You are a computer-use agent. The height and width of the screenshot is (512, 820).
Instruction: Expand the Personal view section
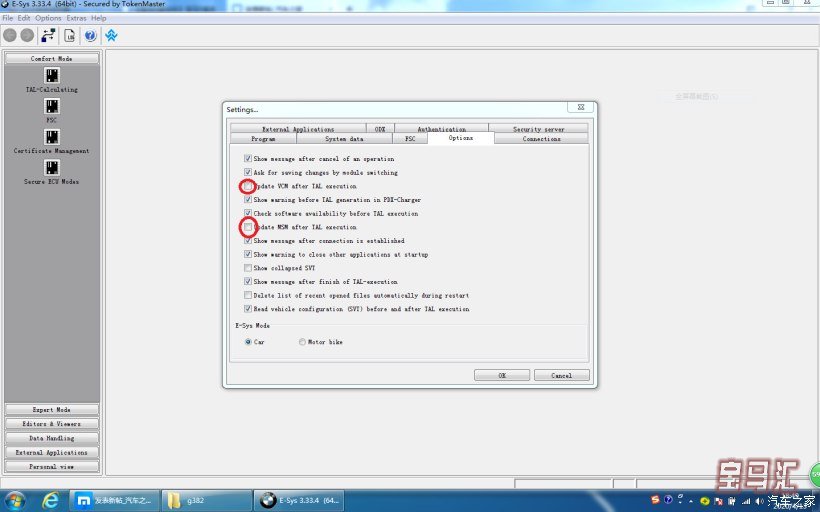pyautogui.click(x=52, y=467)
